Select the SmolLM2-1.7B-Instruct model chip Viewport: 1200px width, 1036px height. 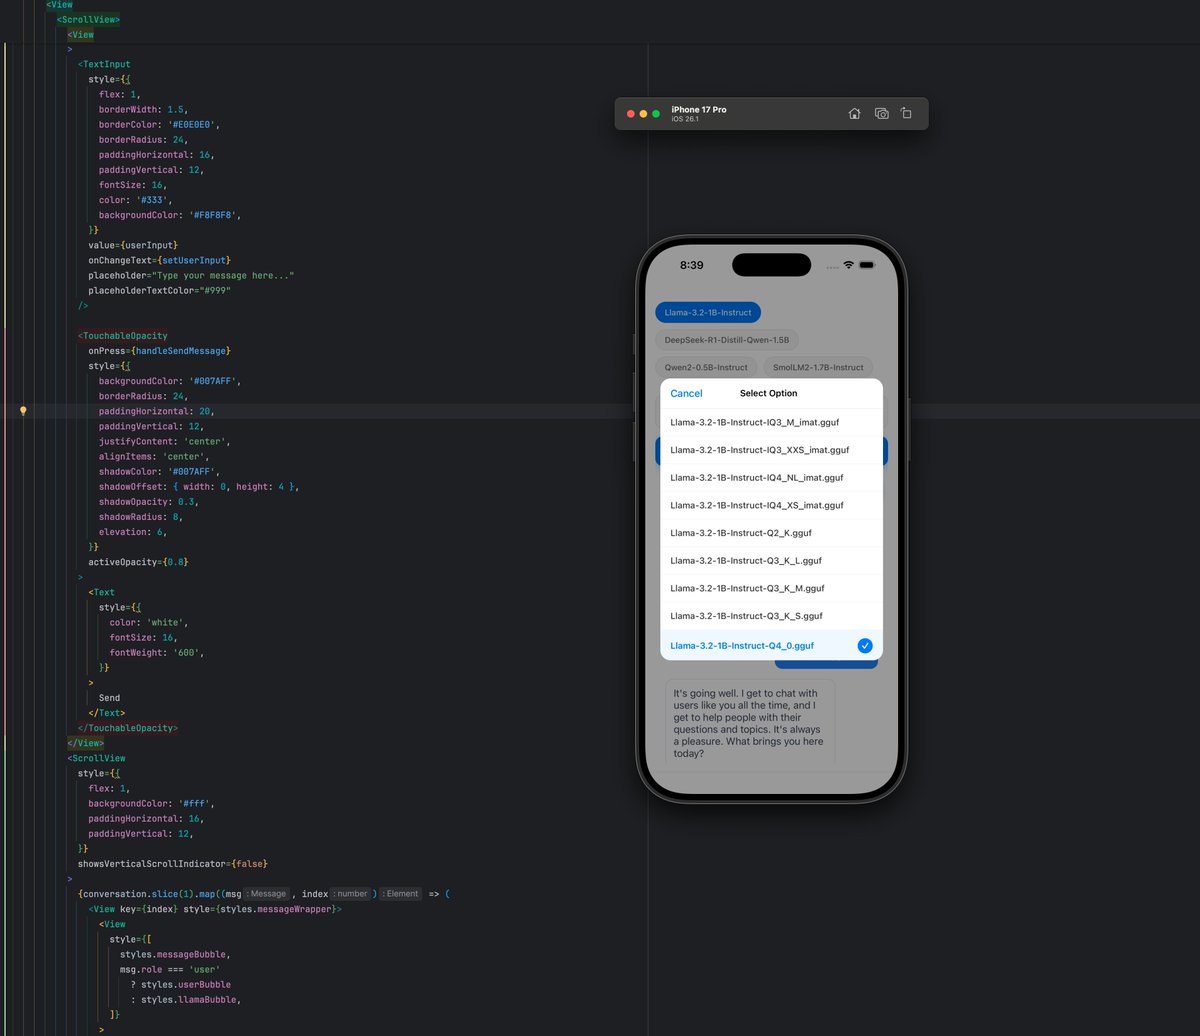[818, 367]
